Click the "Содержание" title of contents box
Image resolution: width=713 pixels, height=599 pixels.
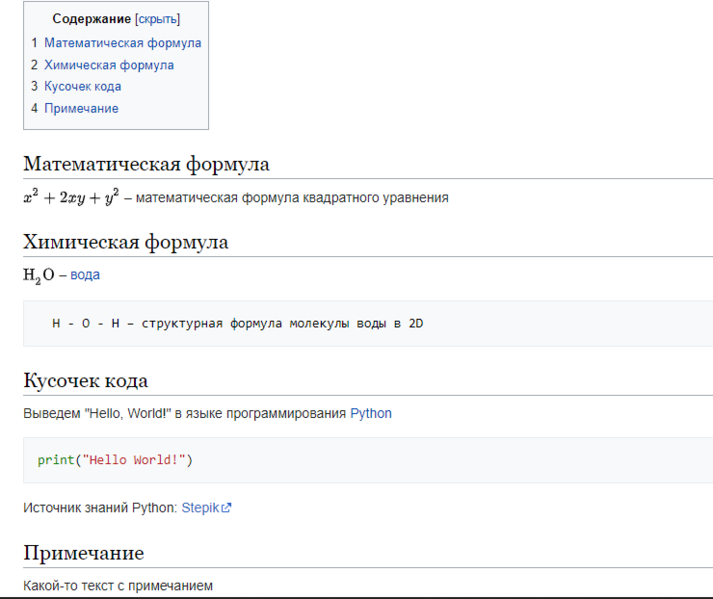coord(91,19)
